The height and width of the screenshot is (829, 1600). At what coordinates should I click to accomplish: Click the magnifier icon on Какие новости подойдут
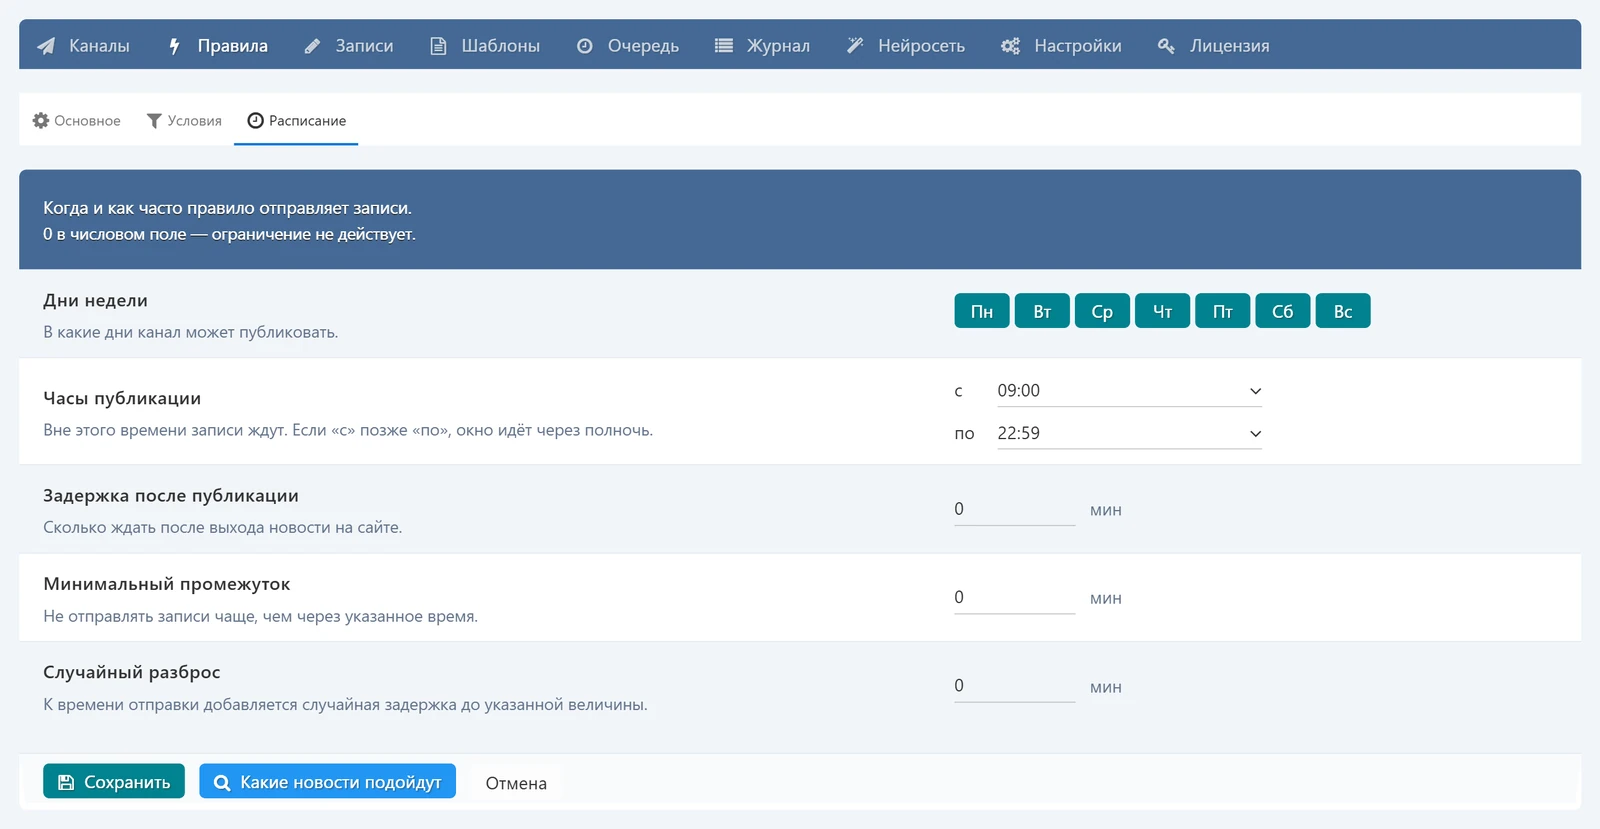pyautogui.click(x=222, y=782)
